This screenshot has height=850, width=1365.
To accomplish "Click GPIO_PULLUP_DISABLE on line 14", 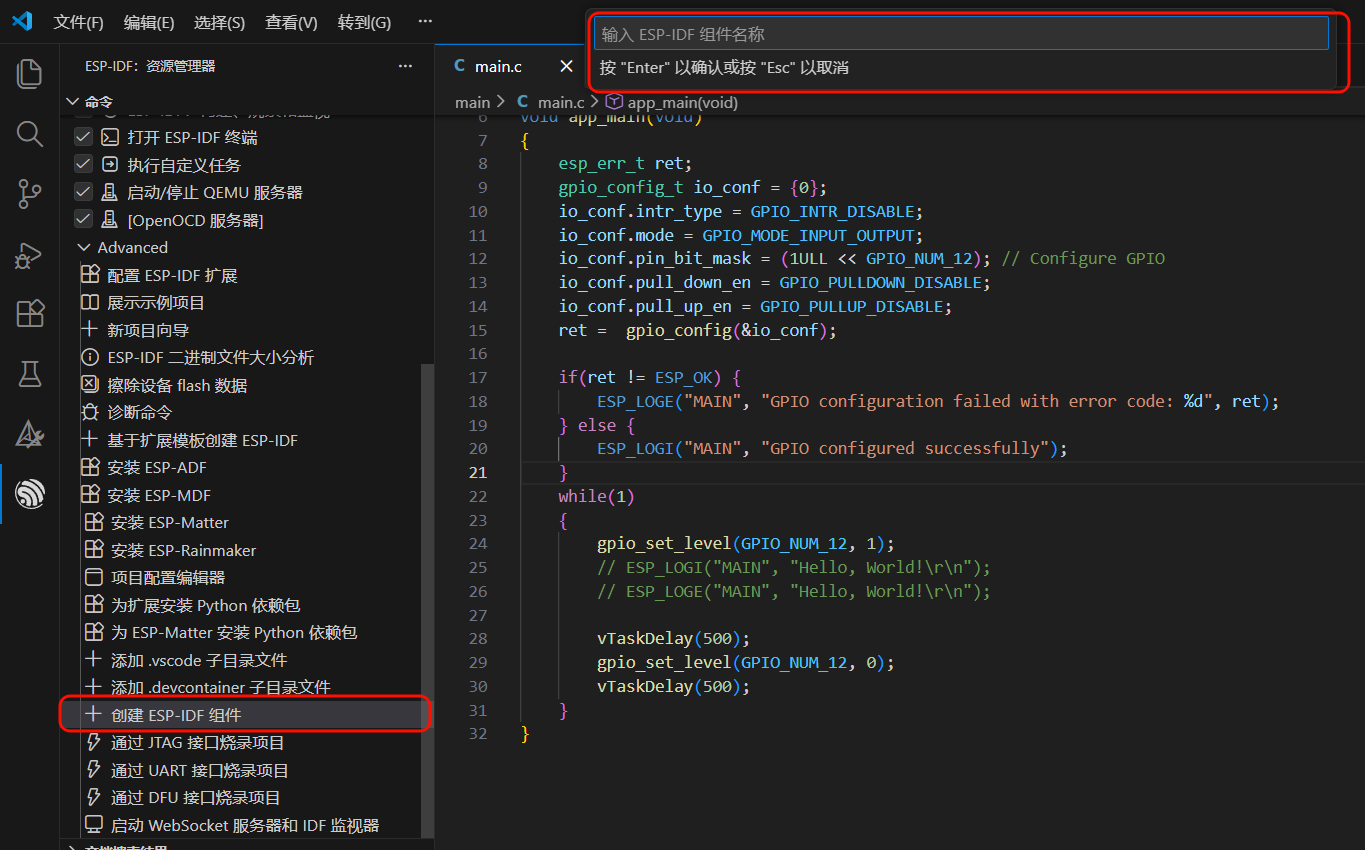I will pos(852,306).
